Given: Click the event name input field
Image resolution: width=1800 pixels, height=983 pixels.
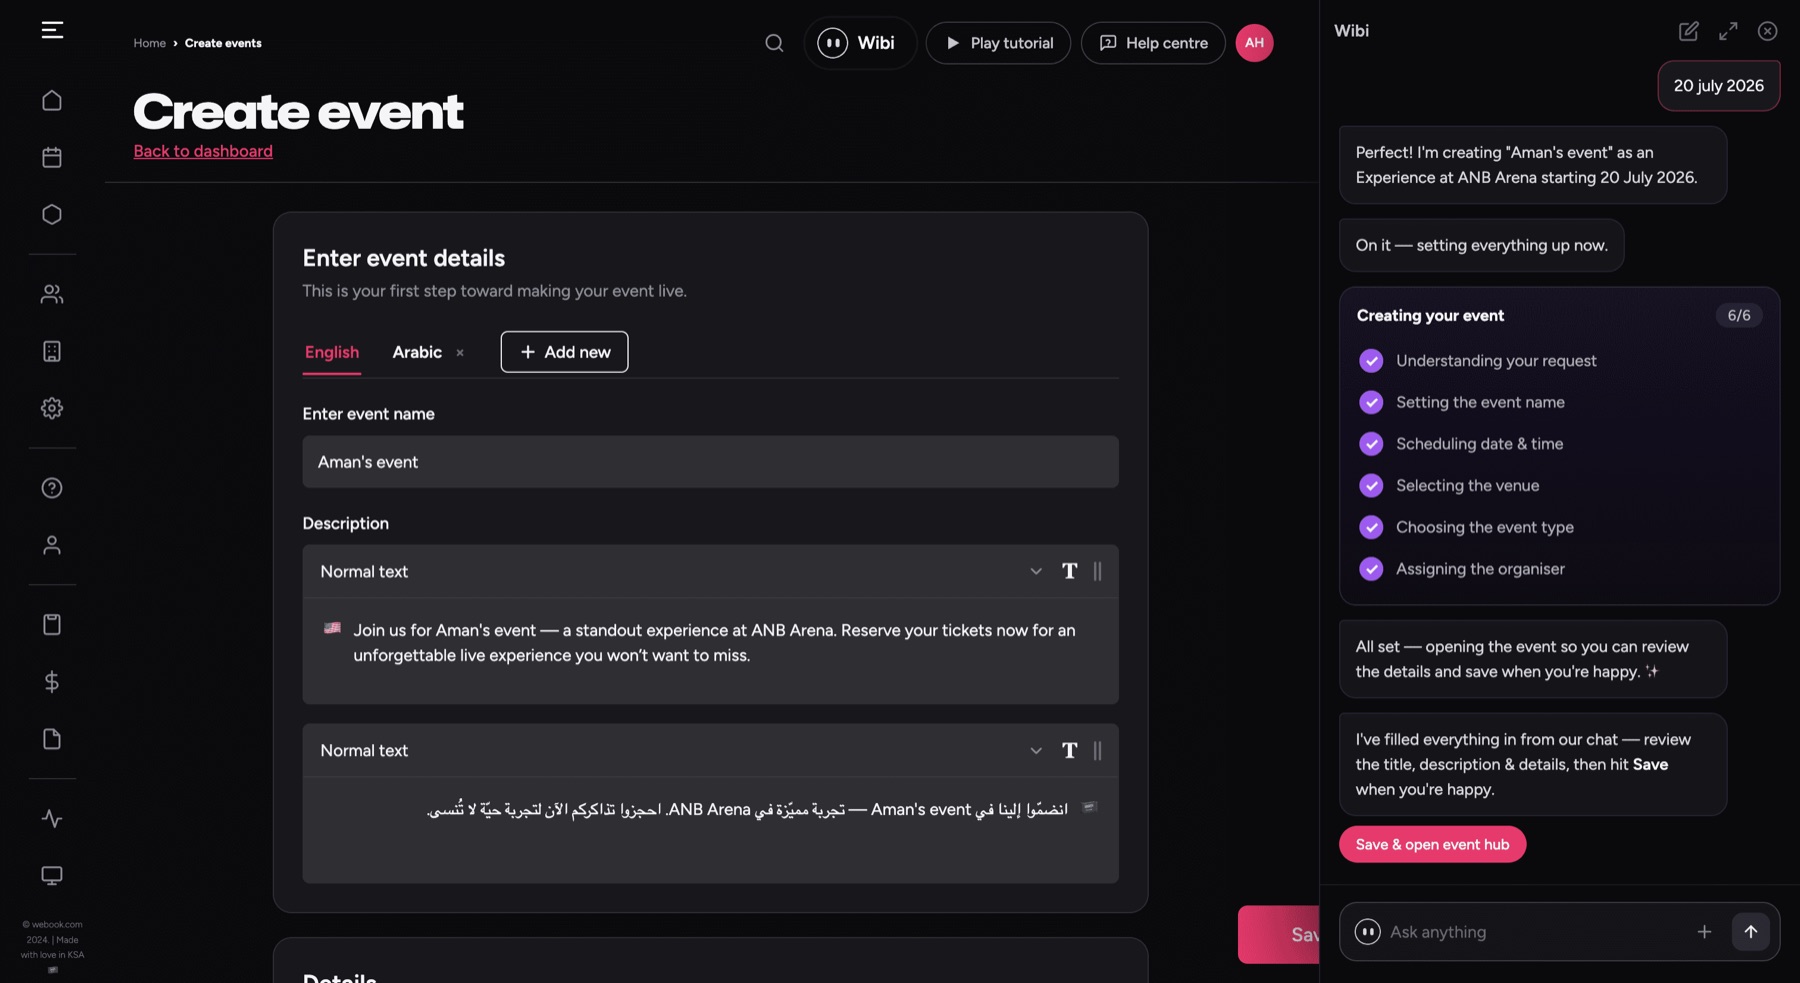Looking at the screenshot, I should (710, 462).
